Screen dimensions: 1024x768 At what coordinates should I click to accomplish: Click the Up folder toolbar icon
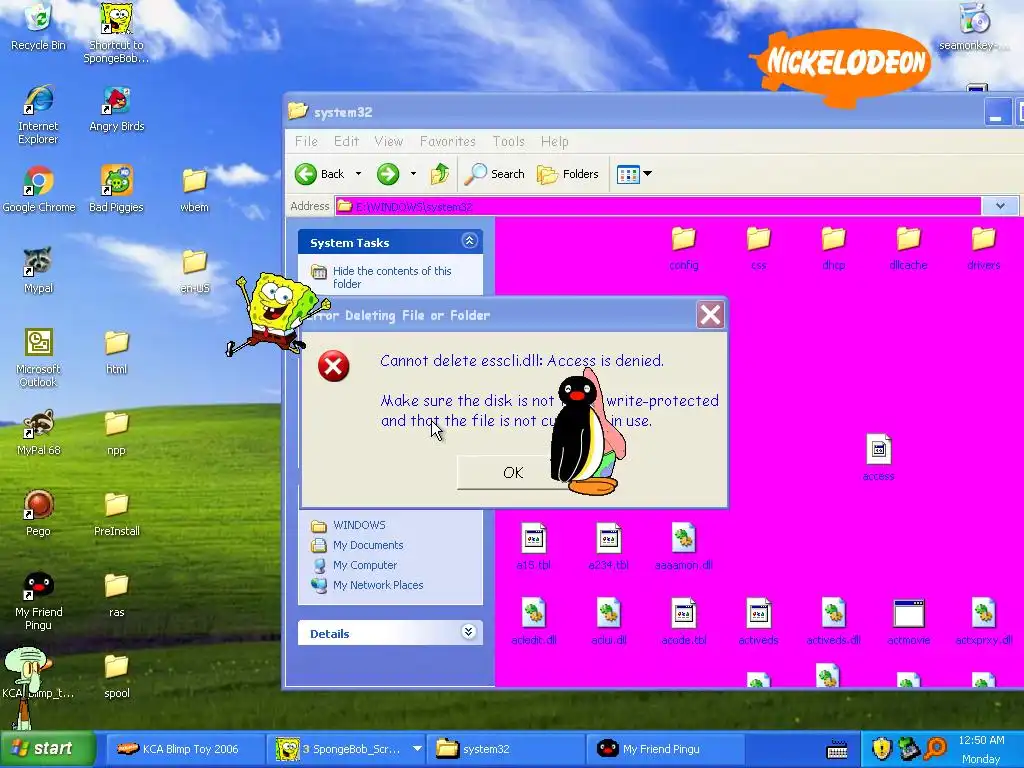click(x=440, y=174)
